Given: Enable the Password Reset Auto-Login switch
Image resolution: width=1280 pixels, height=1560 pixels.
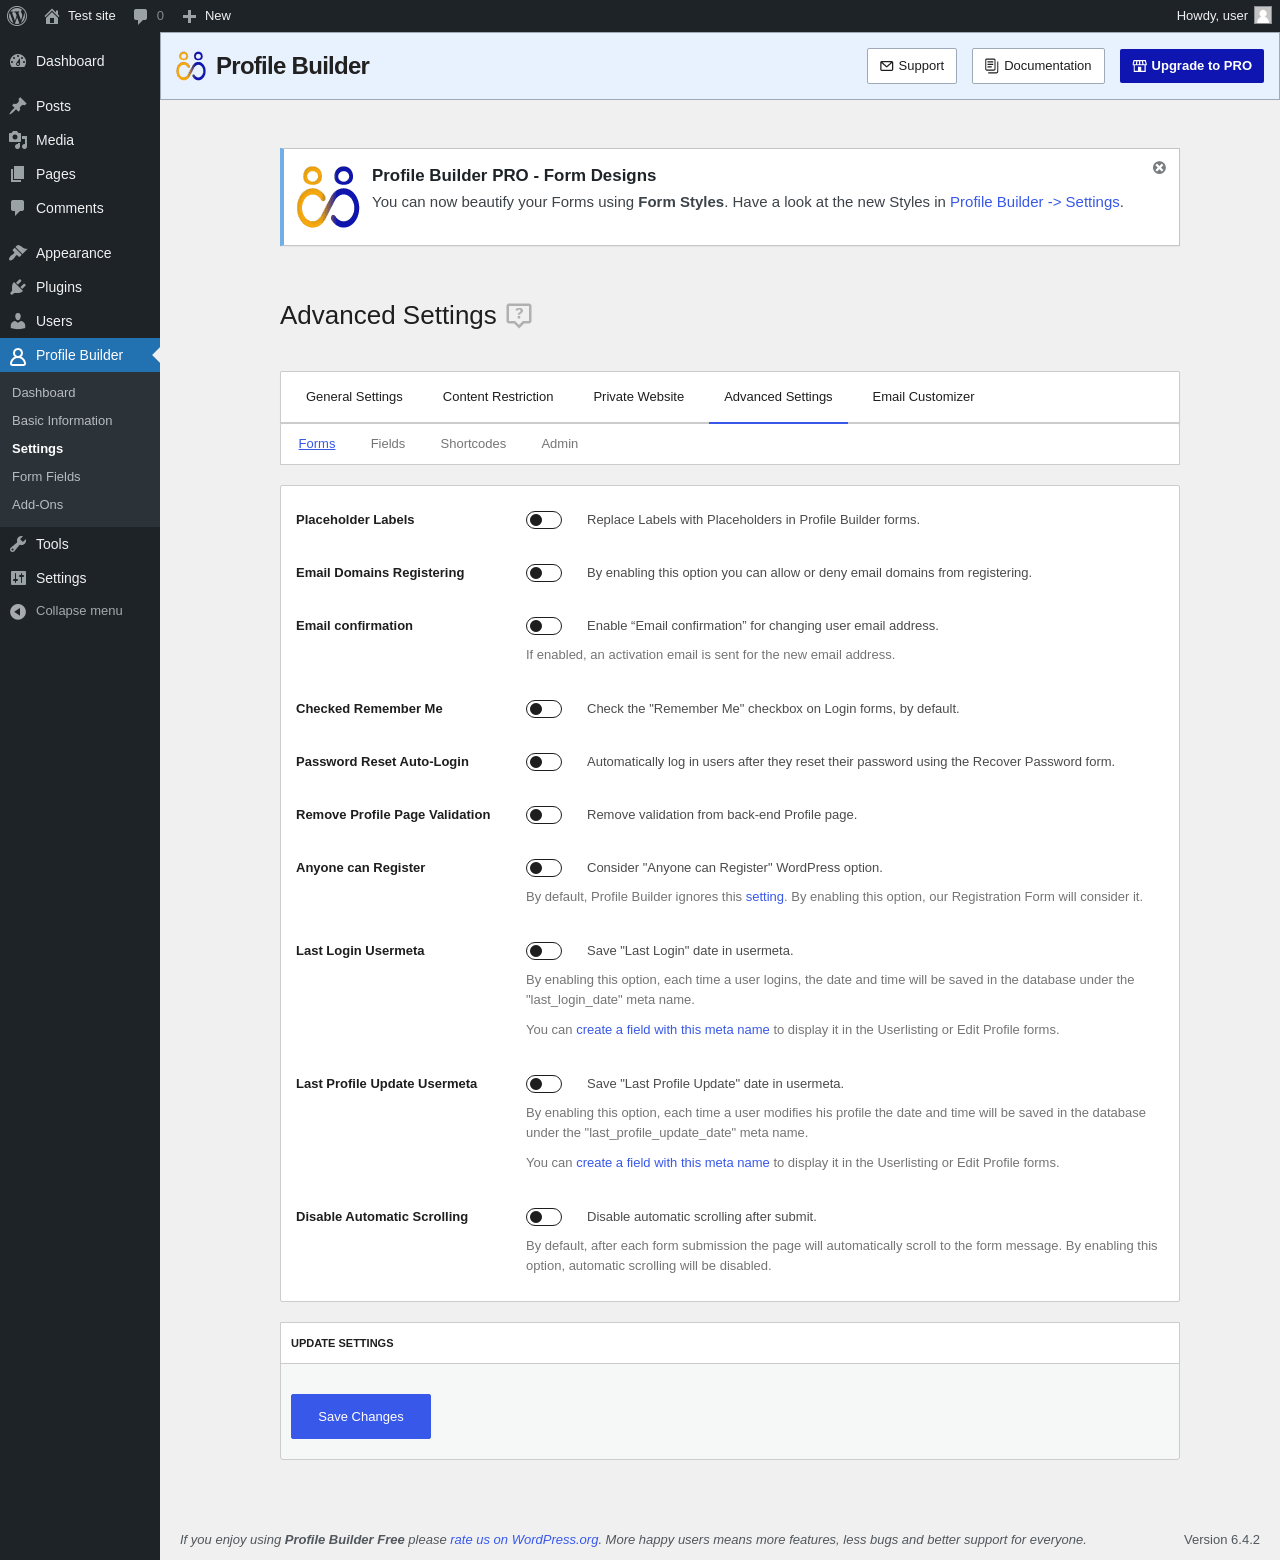Looking at the screenshot, I should (x=544, y=762).
